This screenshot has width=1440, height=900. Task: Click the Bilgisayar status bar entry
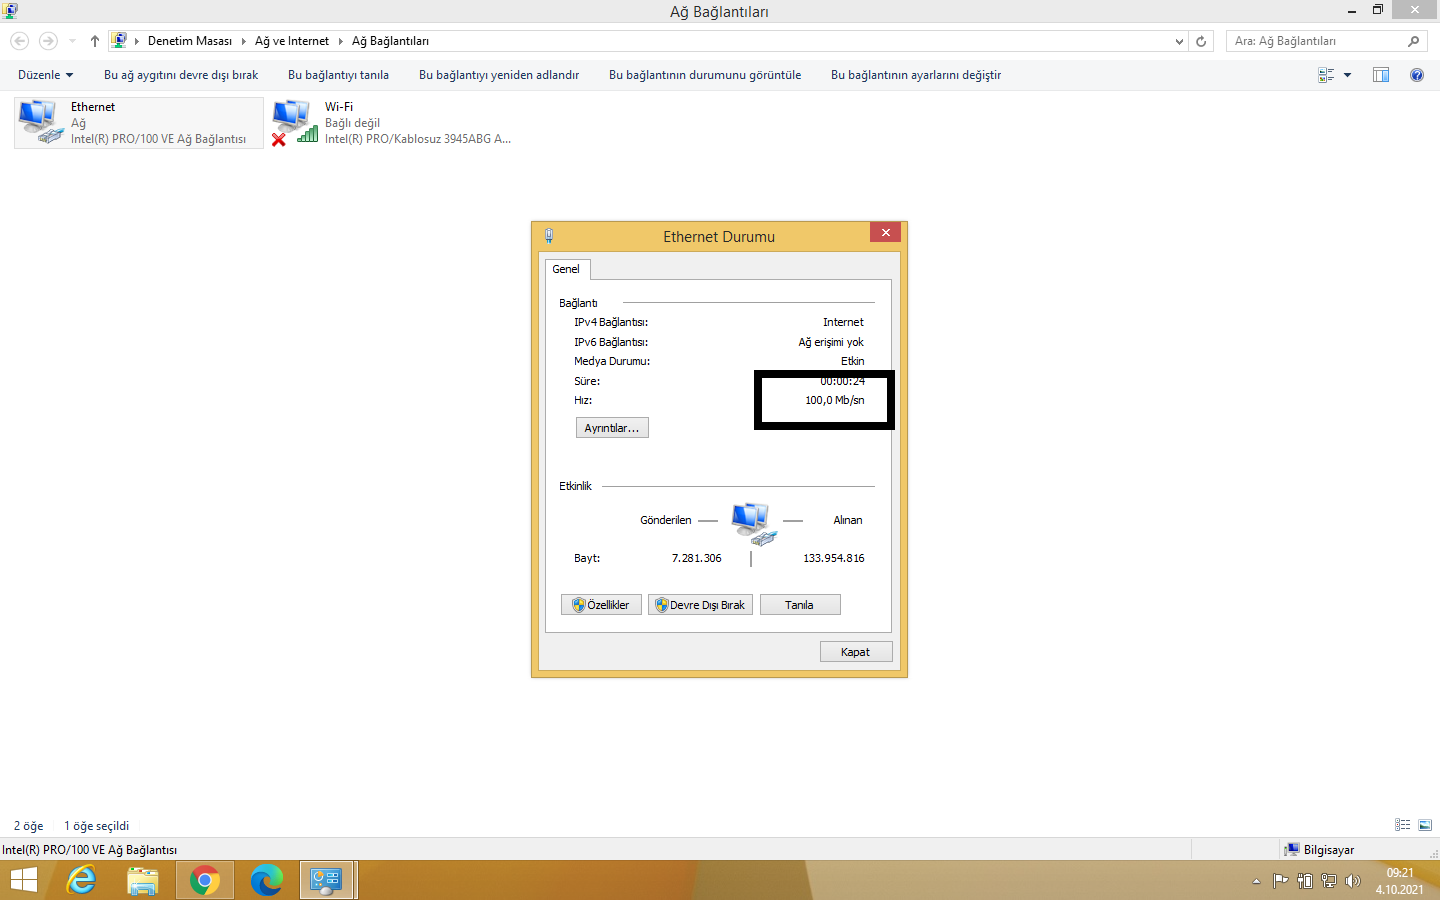point(1320,850)
